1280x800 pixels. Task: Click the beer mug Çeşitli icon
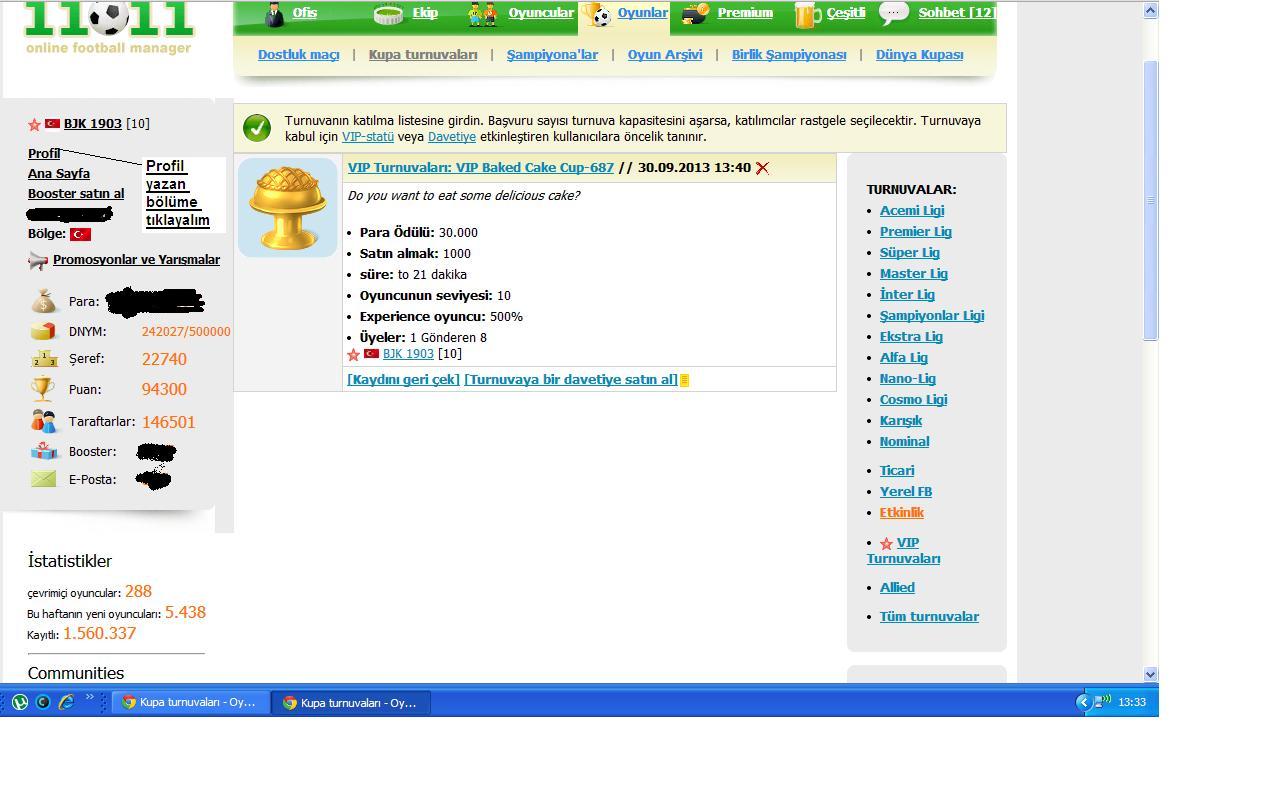[805, 14]
